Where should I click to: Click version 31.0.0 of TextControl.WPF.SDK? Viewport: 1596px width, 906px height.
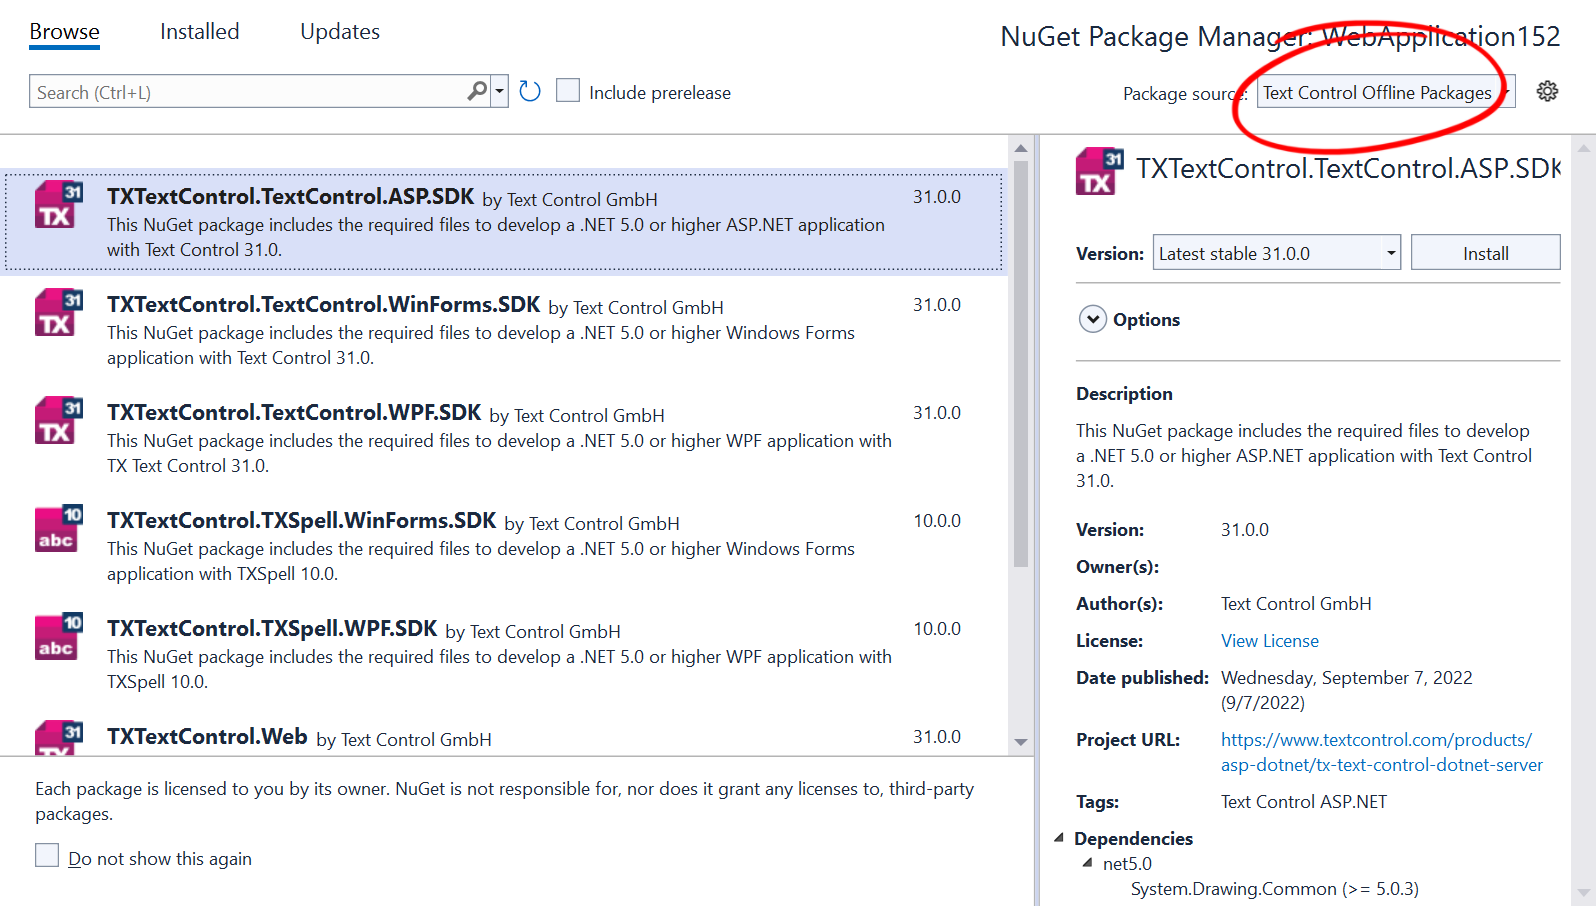(936, 413)
